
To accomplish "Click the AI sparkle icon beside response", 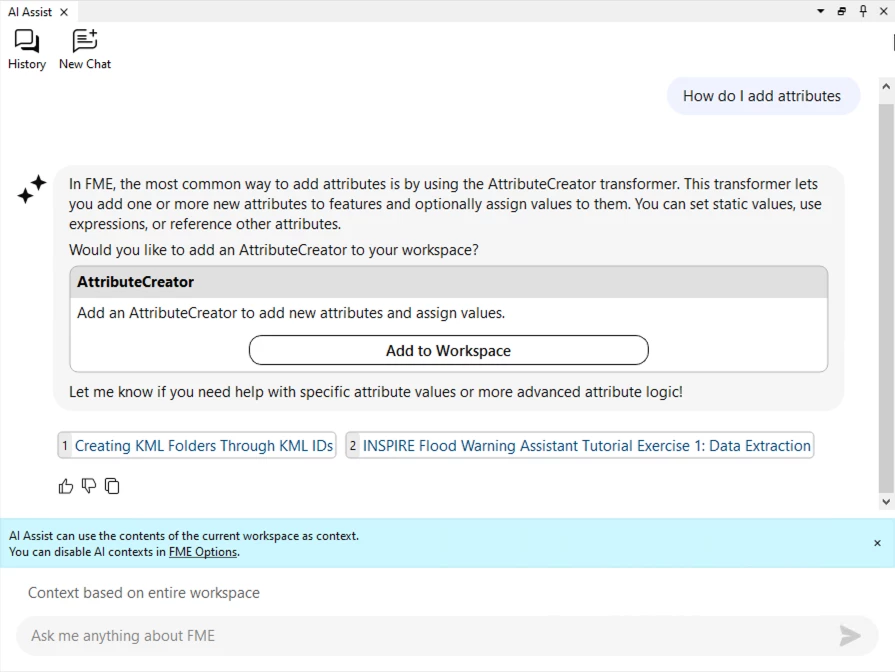I will click(x=32, y=189).
